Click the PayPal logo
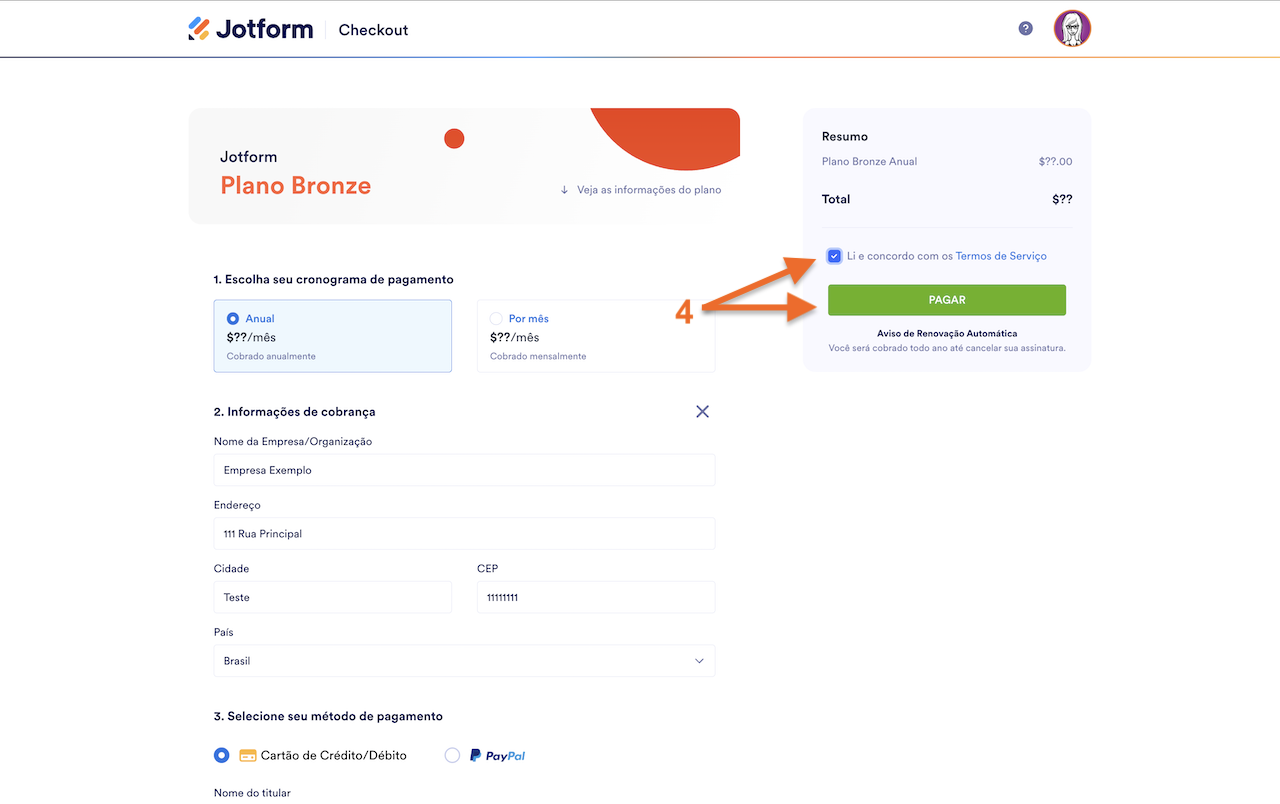Screen dimensions: 1280x804 point(497,755)
